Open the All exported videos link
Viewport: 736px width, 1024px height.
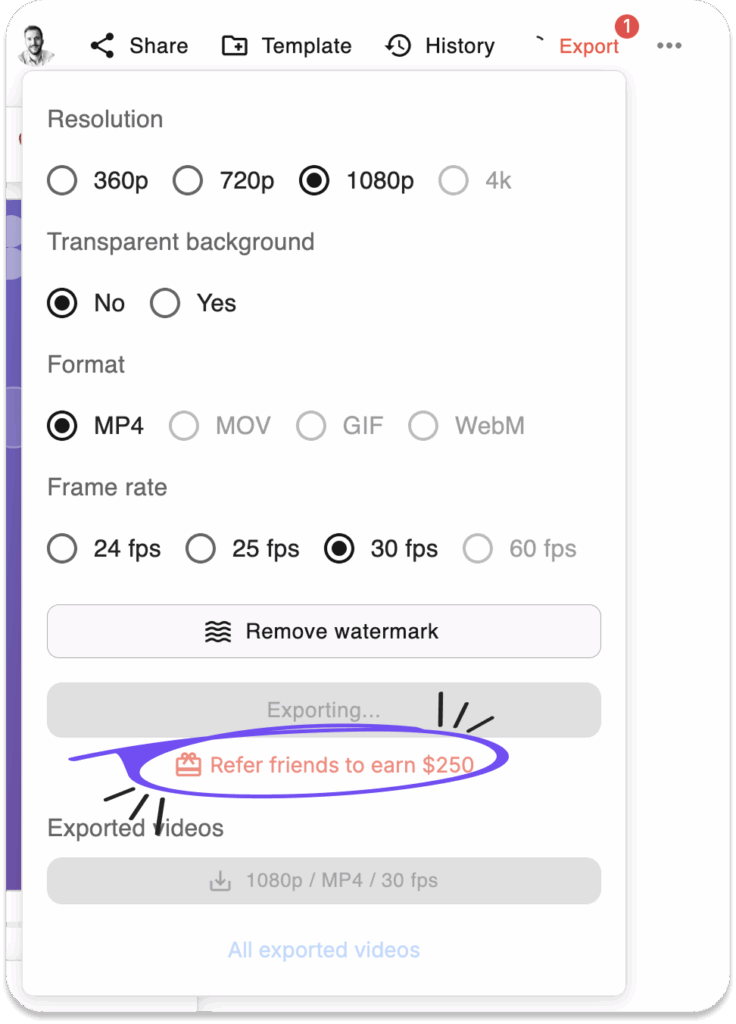(324, 950)
